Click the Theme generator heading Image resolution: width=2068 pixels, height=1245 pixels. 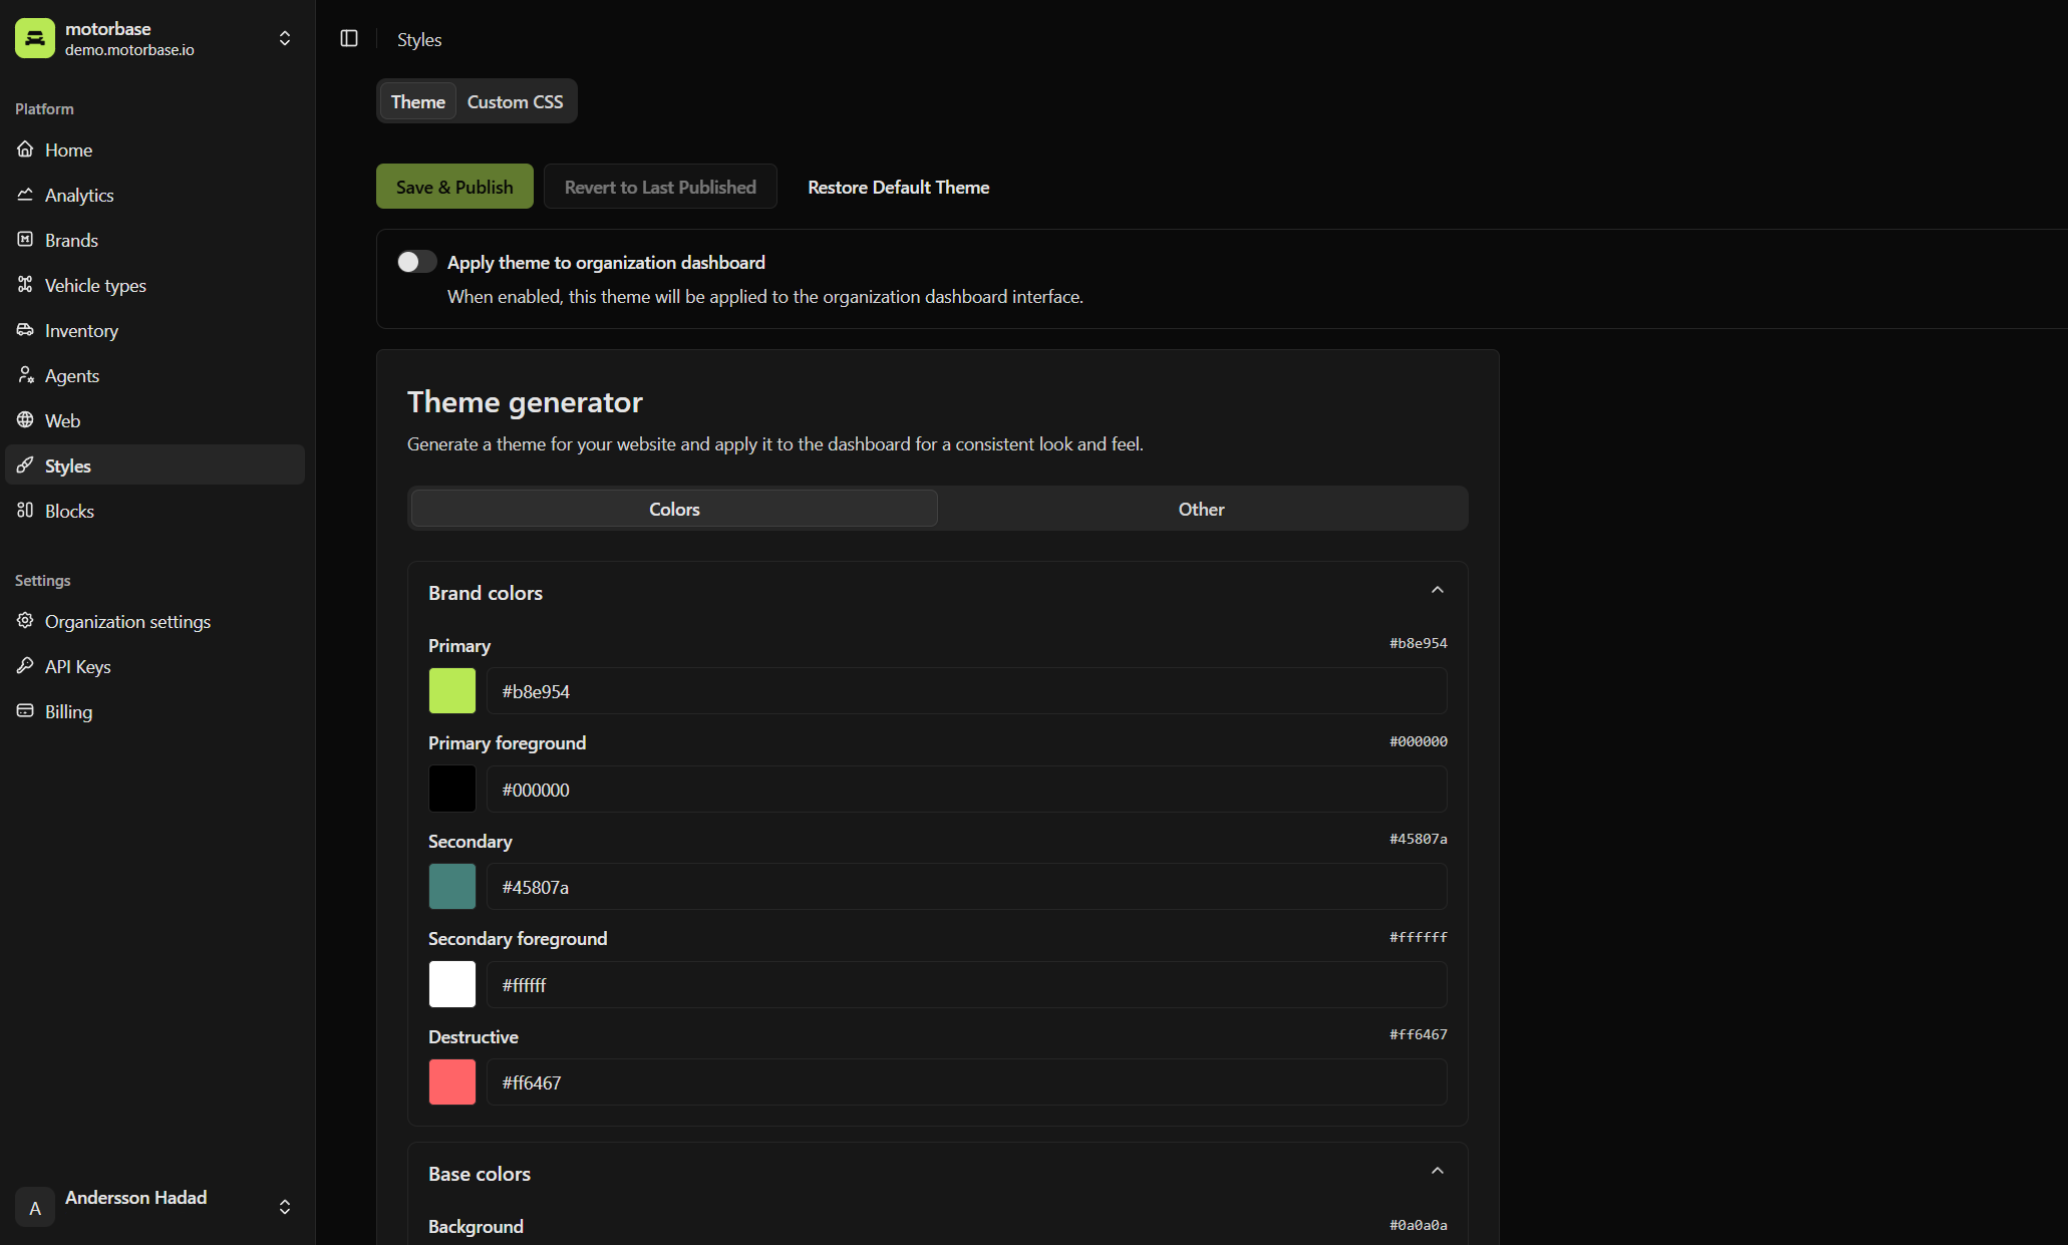coord(524,401)
